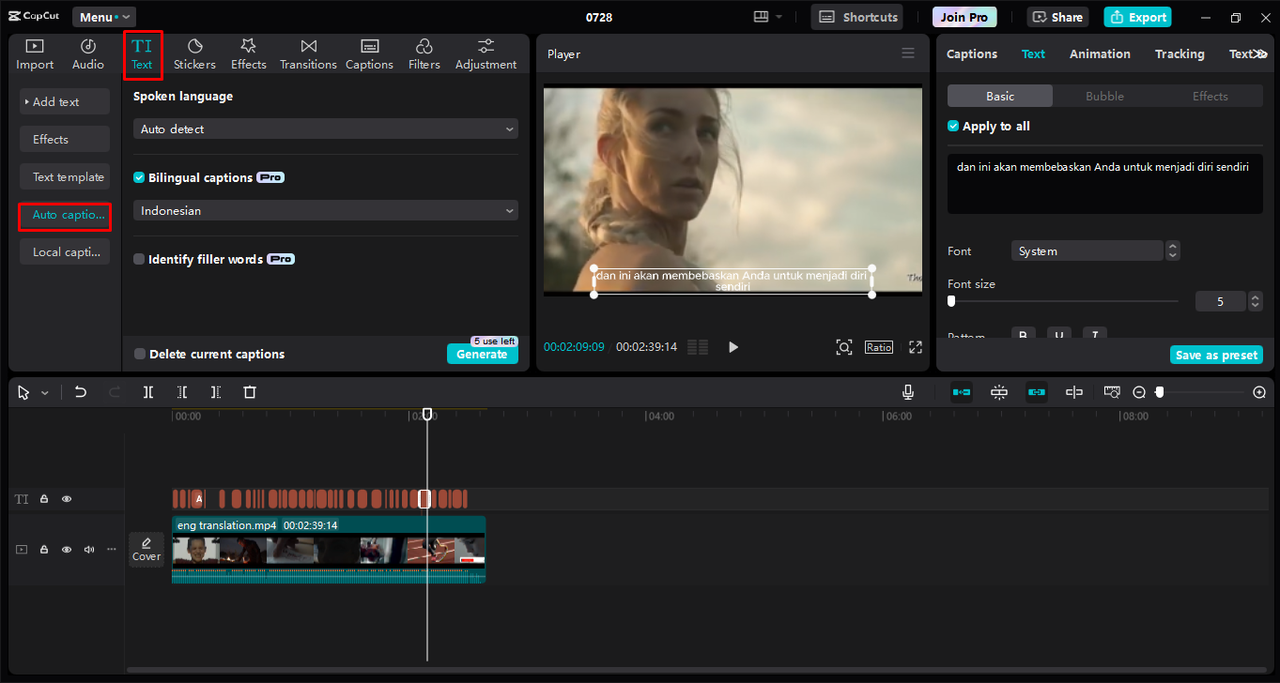This screenshot has height=683, width=1280.
Task: Click the microphone record voiceover icon
Action: [908, 392]
